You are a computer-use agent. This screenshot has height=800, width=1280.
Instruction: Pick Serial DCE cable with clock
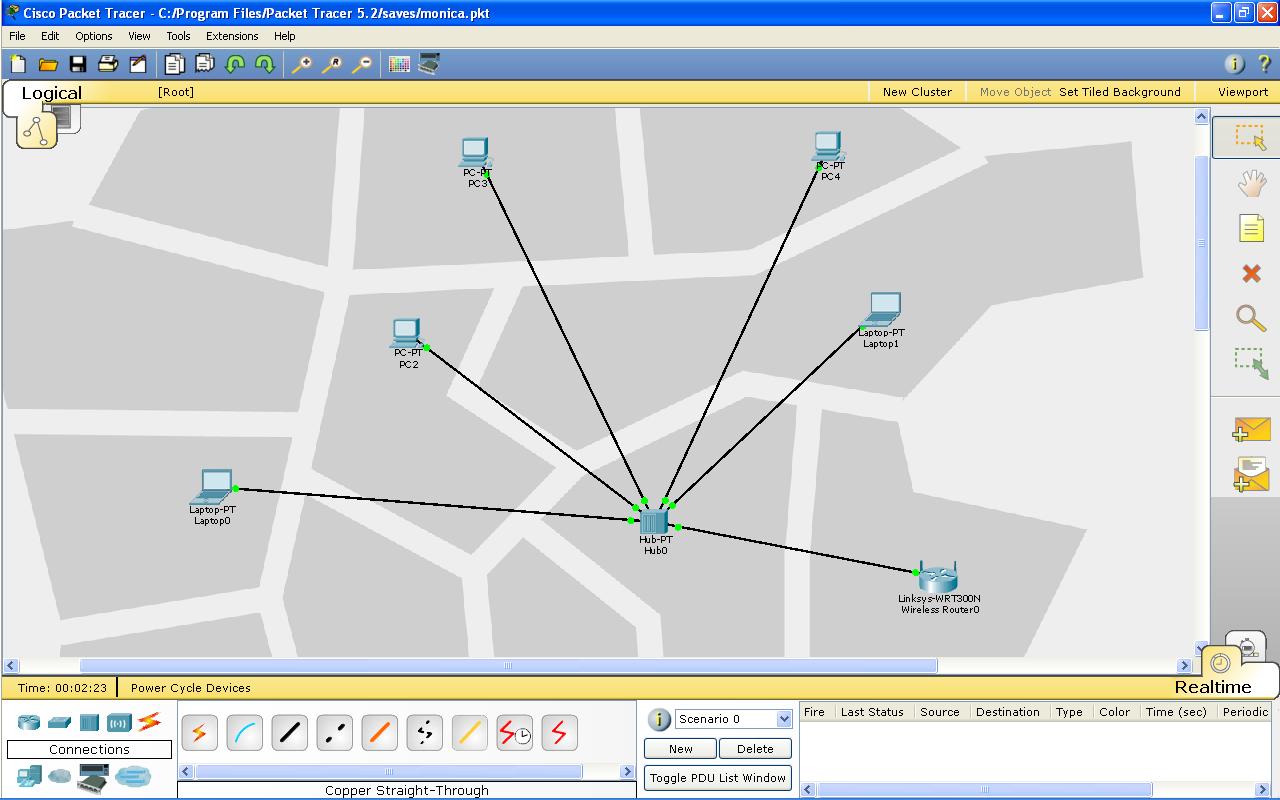coord(514,734)
